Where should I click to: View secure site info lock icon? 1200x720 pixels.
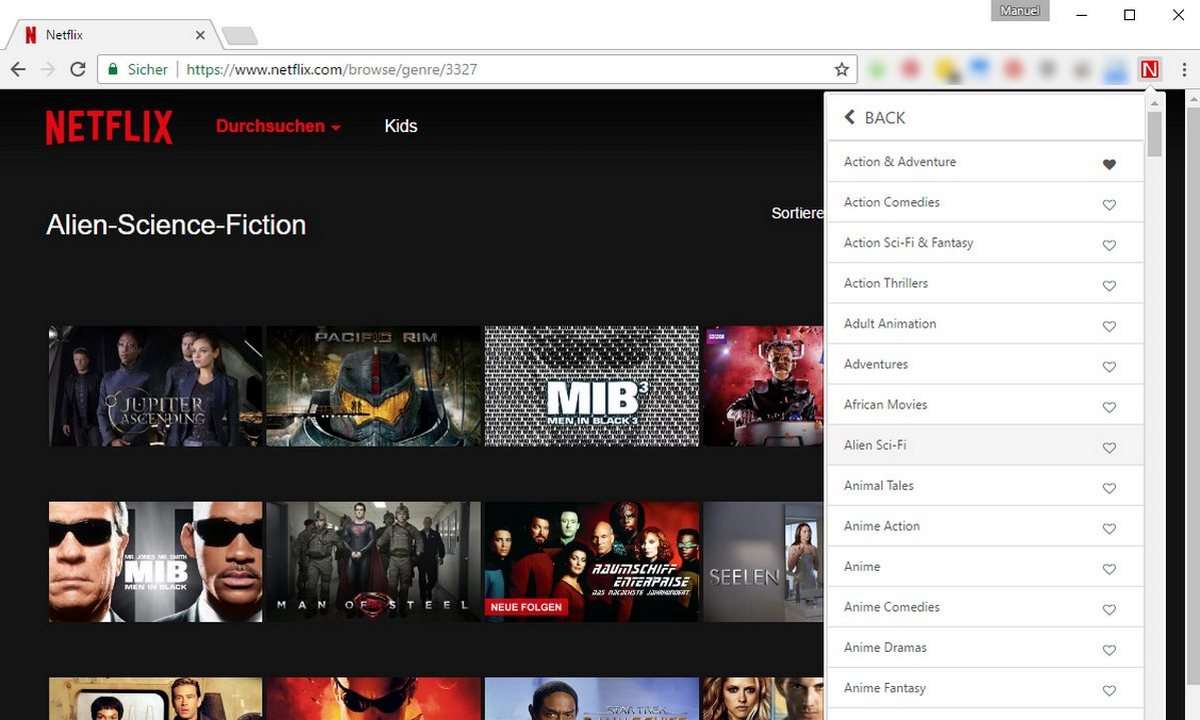coord(113,70)
